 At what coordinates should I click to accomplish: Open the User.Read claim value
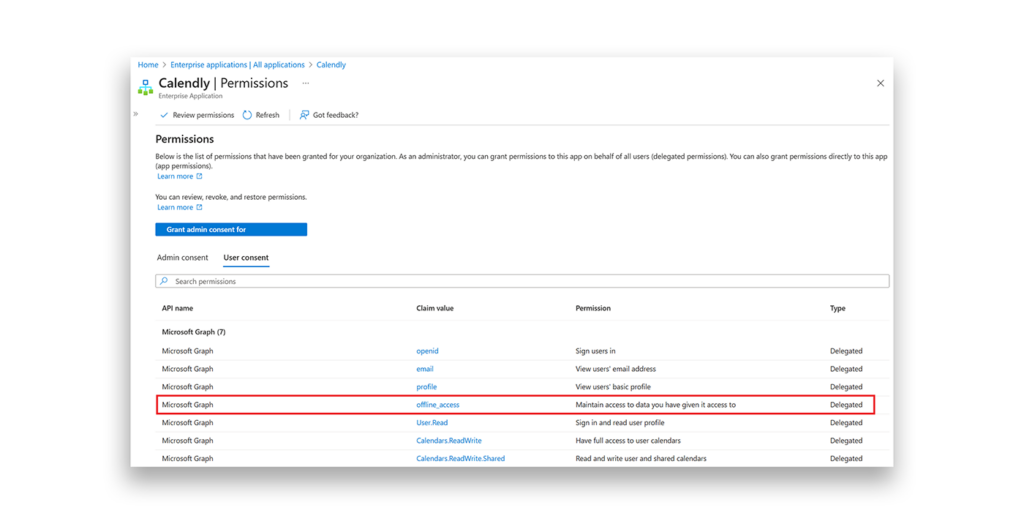pos(432,423)
